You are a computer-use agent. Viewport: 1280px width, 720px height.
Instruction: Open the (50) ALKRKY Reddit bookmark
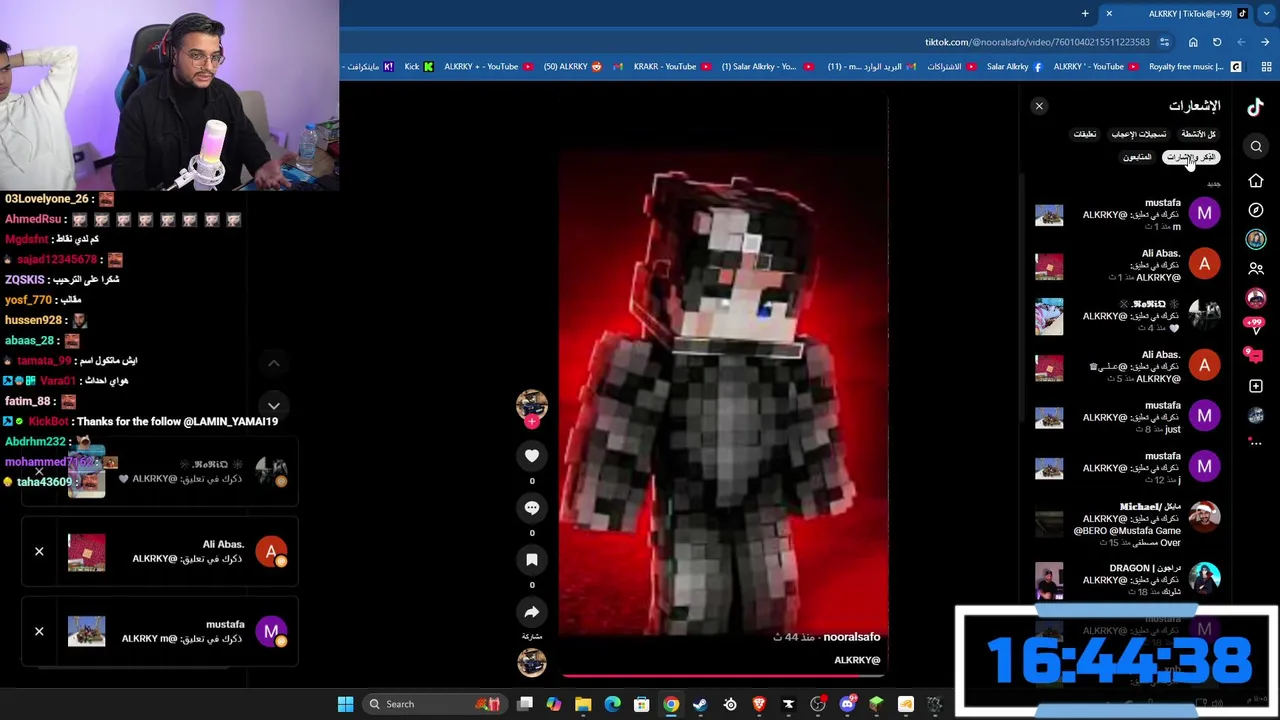pyautogui.click(x=573, y=67)
